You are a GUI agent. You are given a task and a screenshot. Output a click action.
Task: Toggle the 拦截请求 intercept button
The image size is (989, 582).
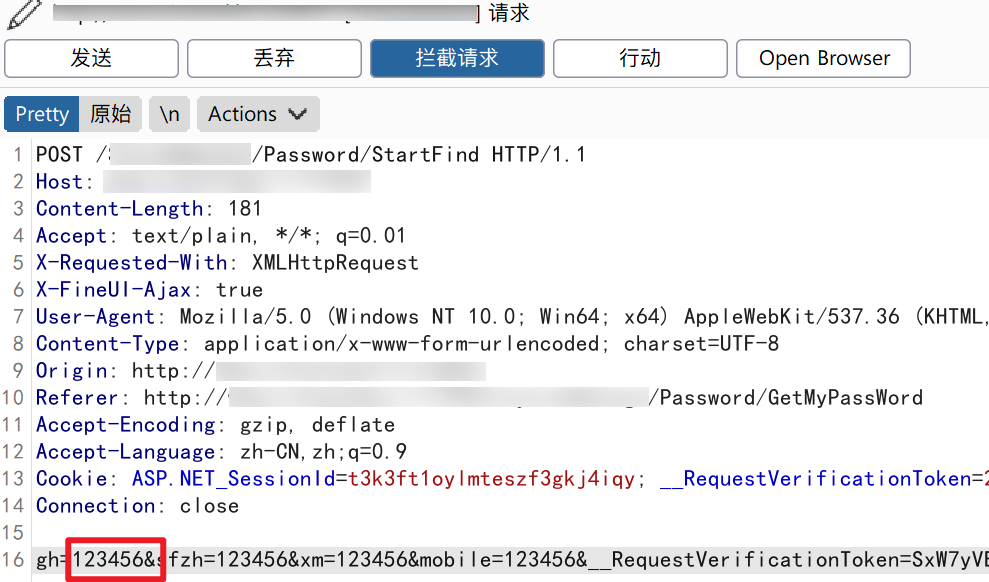click(457, 59)
